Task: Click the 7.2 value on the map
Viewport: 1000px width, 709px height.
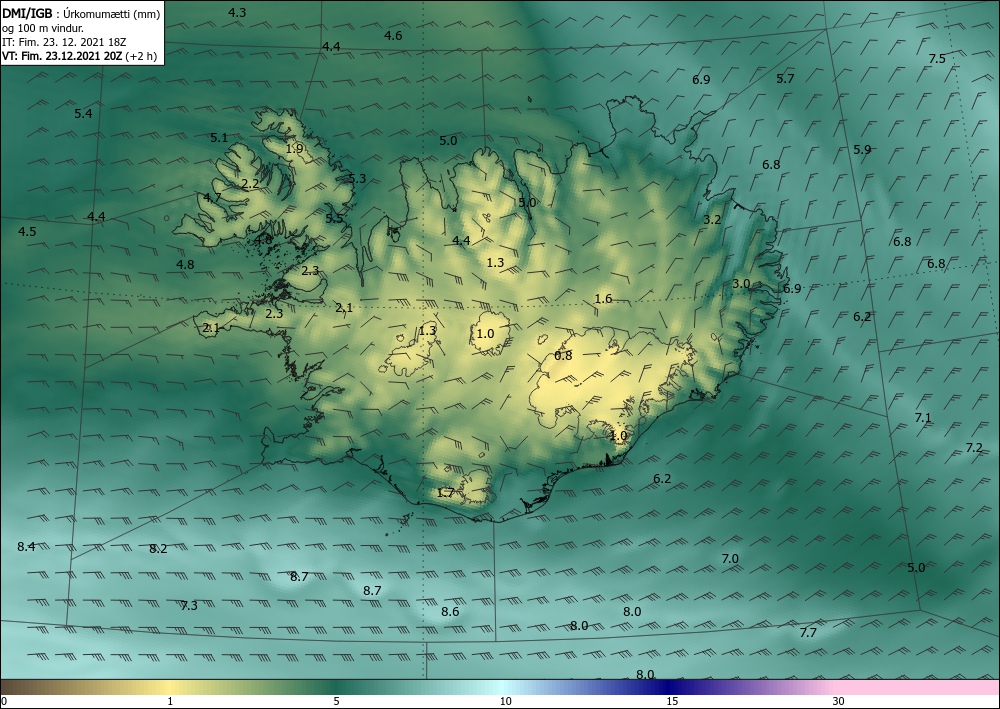Action: pyautogui.click(x=974, y=448)
